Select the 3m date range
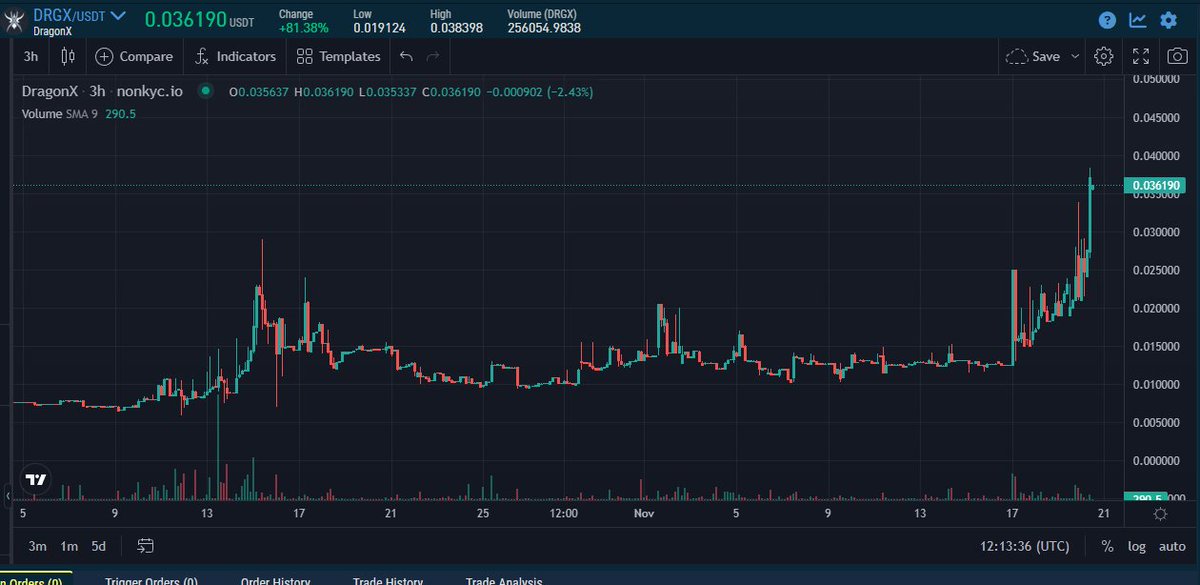 (38, 546)
